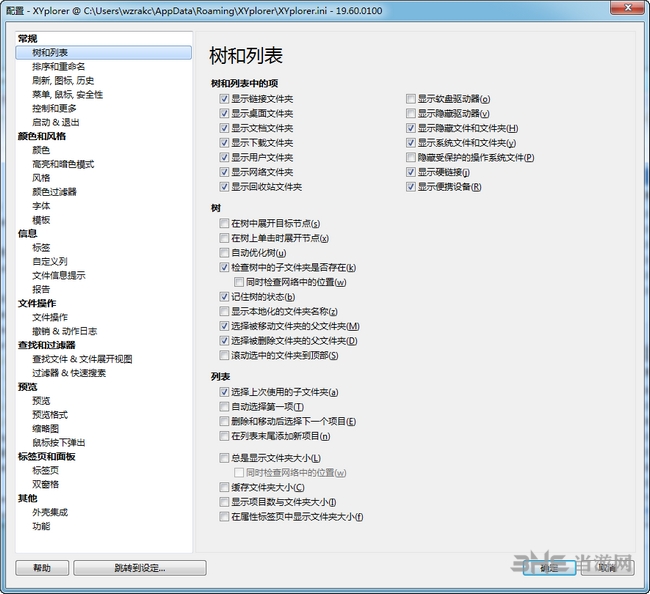Open 外壳集成 settings page
Image resolution: width=650 pixels, height=594 pixels.
point(50,512)
